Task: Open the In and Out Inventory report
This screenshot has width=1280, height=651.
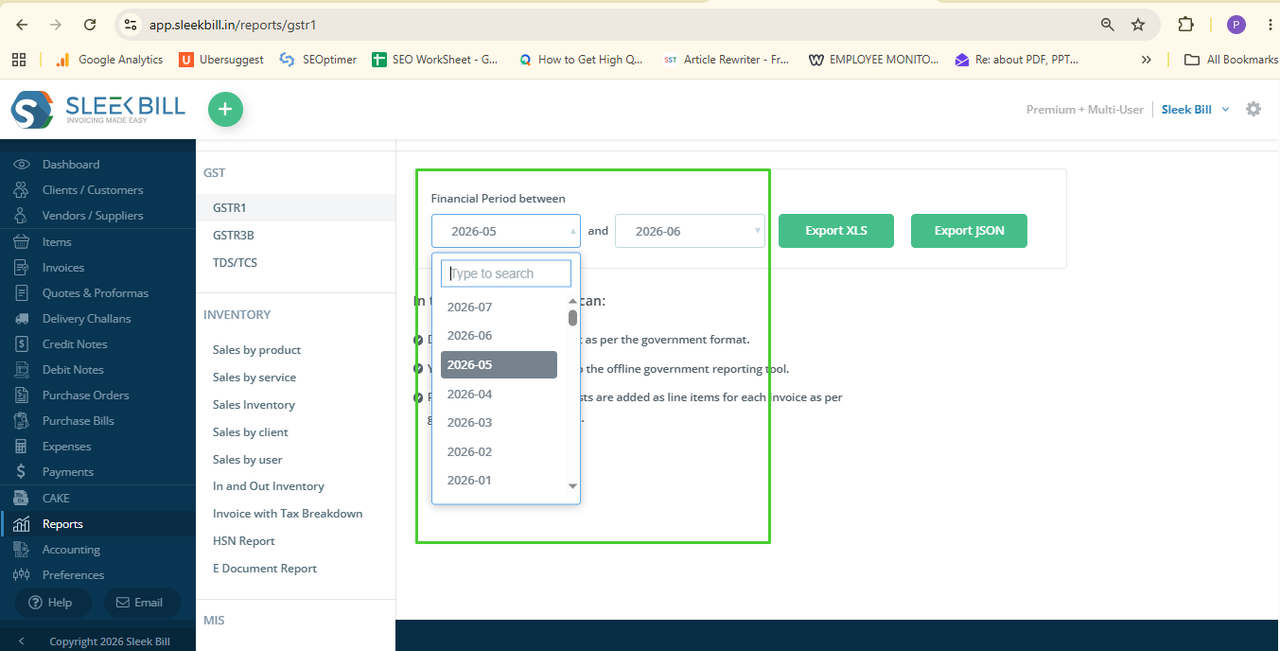Action: point(268,486)
